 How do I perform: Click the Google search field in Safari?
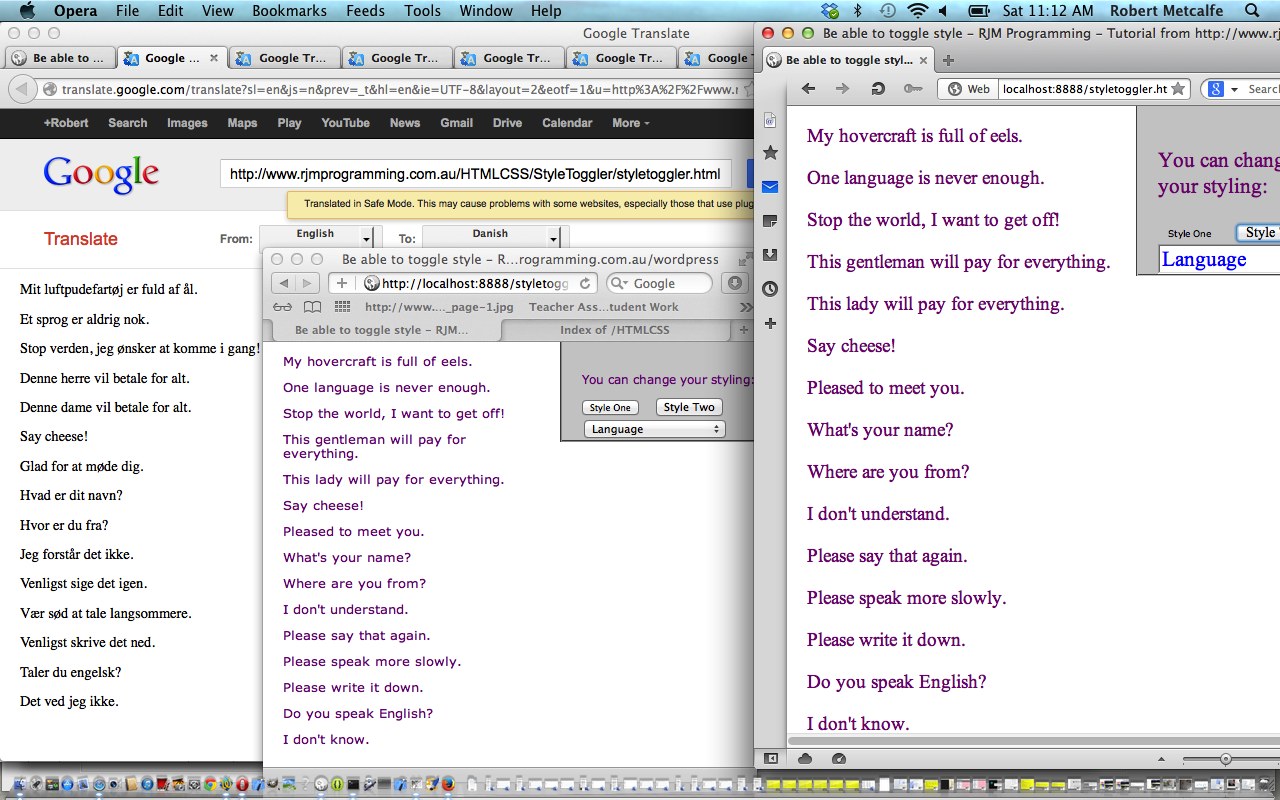658,283
